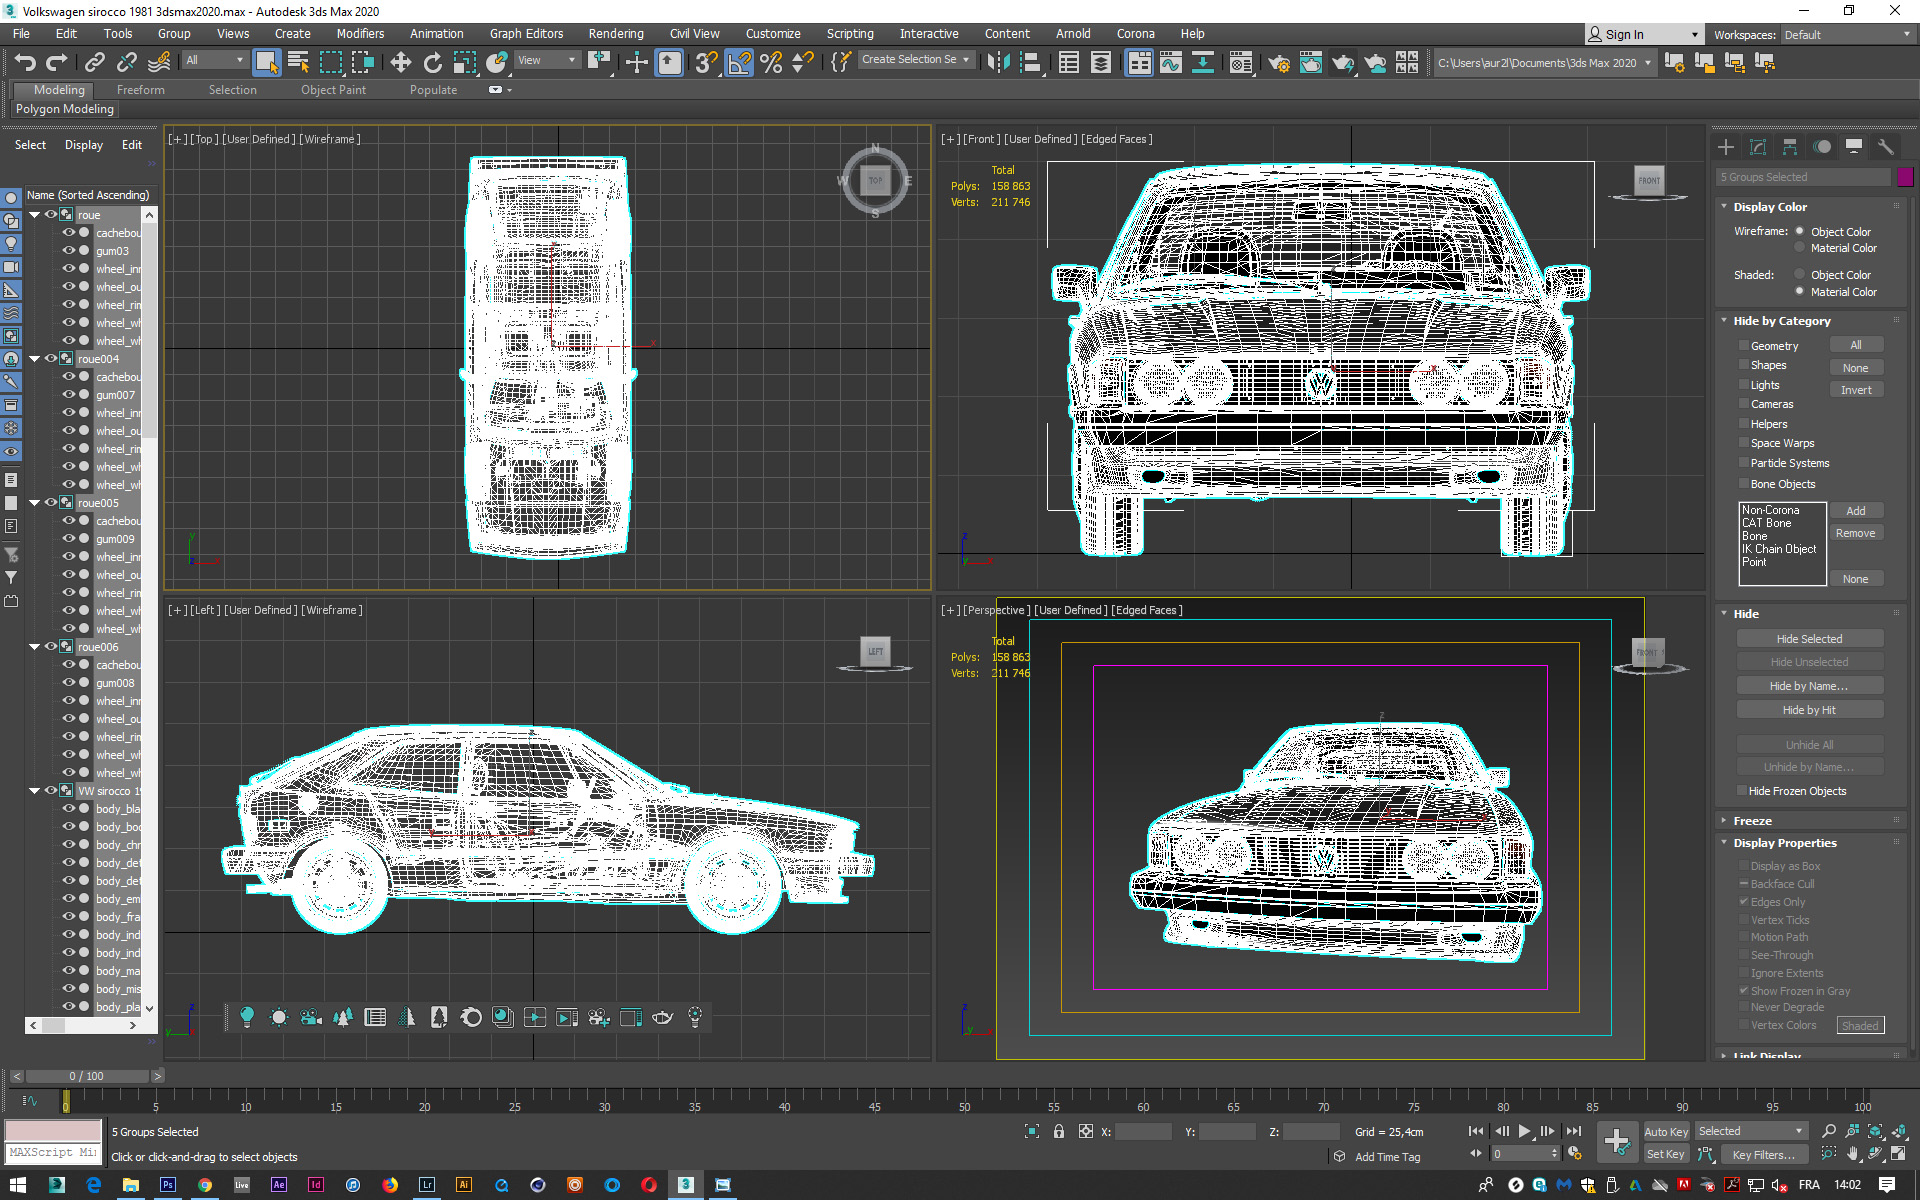The image size is (1920, 1200).
Task: Open the Graph Editors menu
Action: point(526,34)
